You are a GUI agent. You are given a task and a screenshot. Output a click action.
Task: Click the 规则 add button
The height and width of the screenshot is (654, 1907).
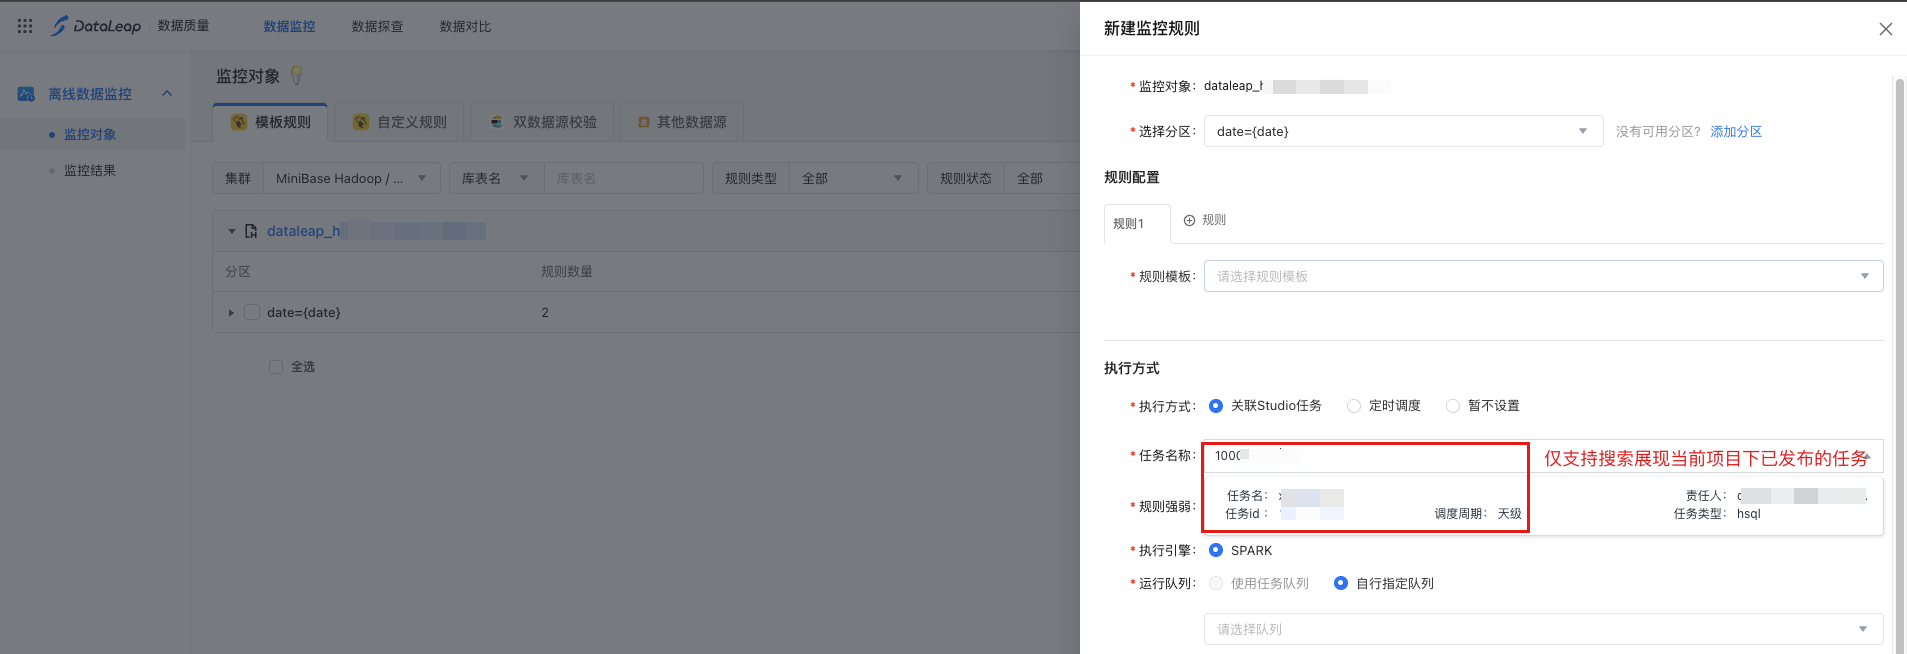tap(1205, 220)
